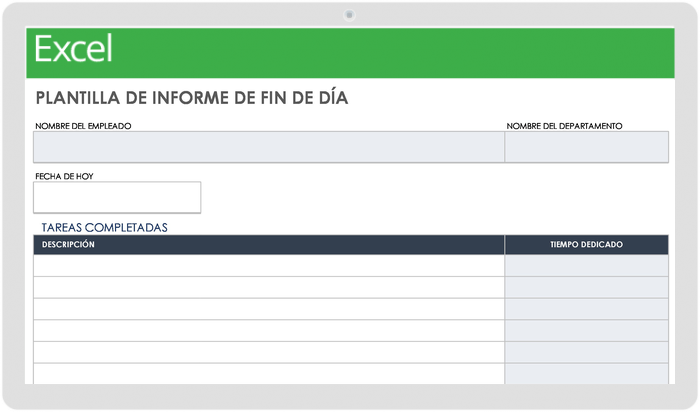
Task: Click the 'Descripción' column header
Action: [68, 245]
